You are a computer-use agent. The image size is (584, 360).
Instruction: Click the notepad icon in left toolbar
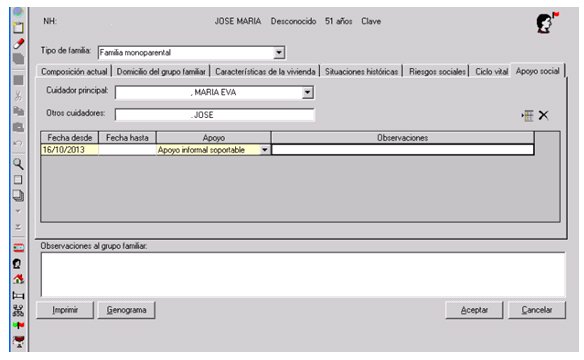coord(18,28)
